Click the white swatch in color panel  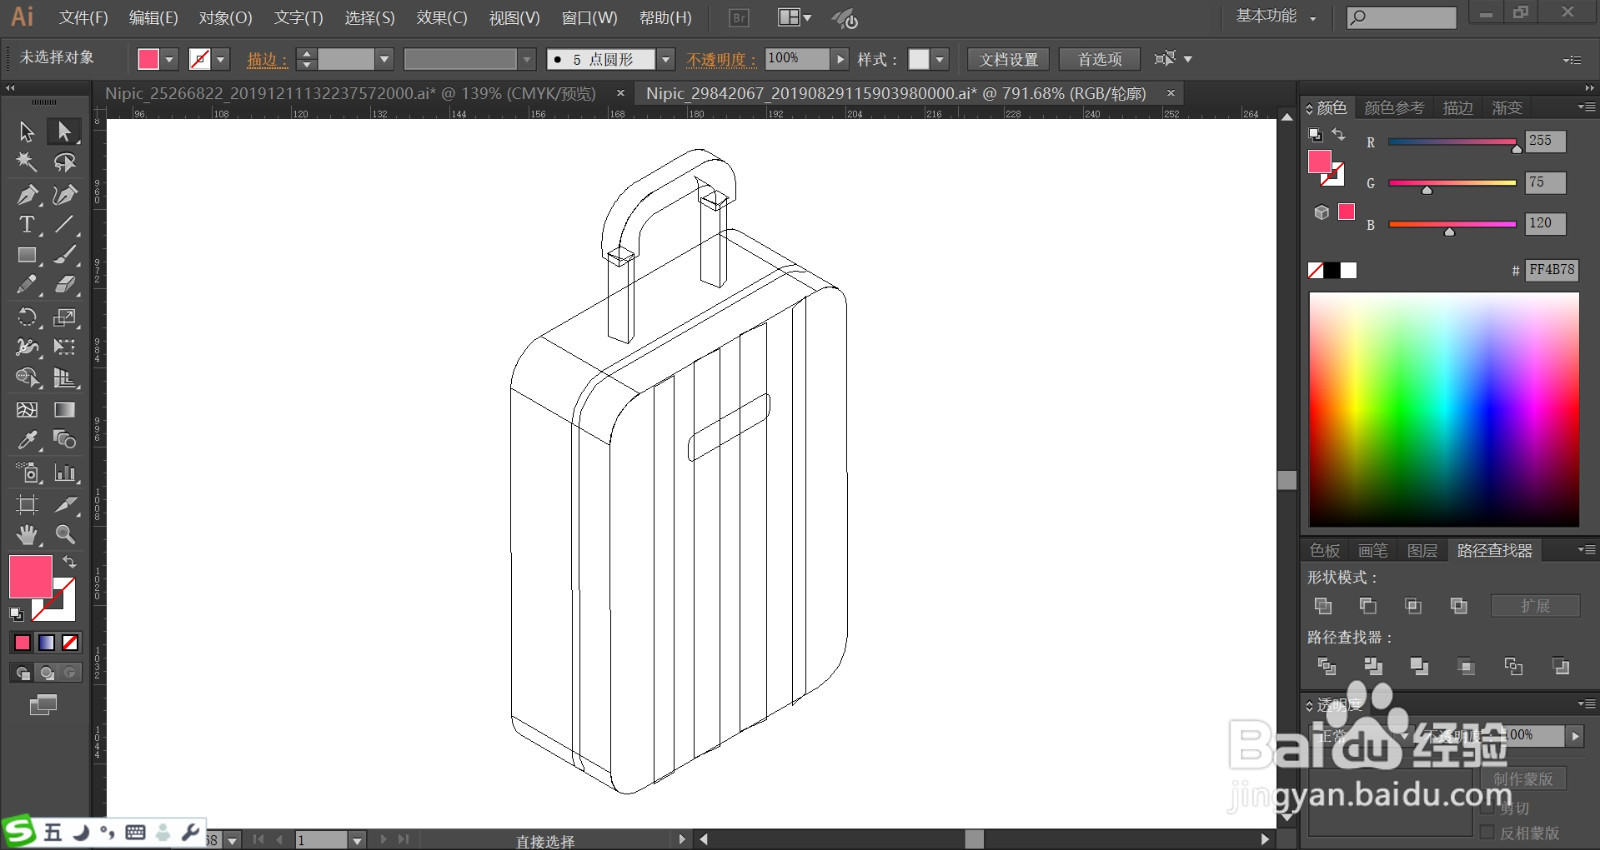click(x=1349, y=270)
